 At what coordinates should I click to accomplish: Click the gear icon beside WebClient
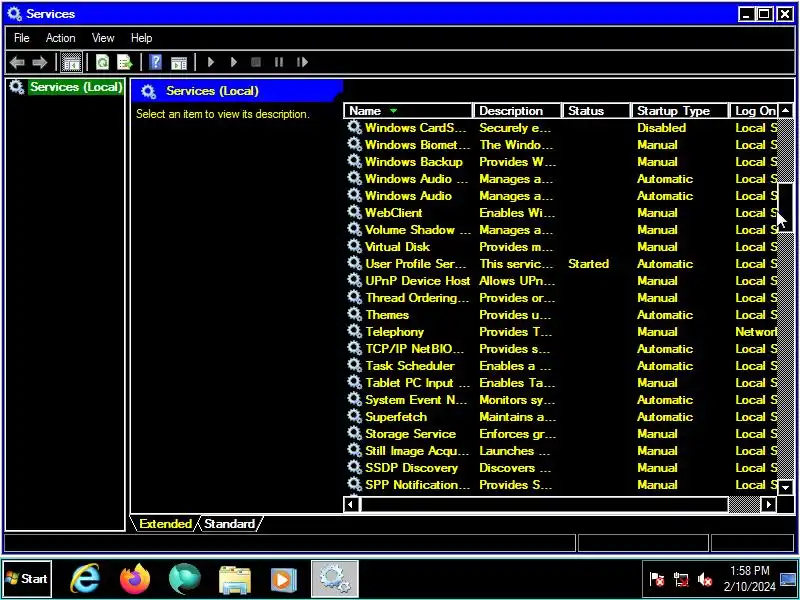(x=354, y=212)
